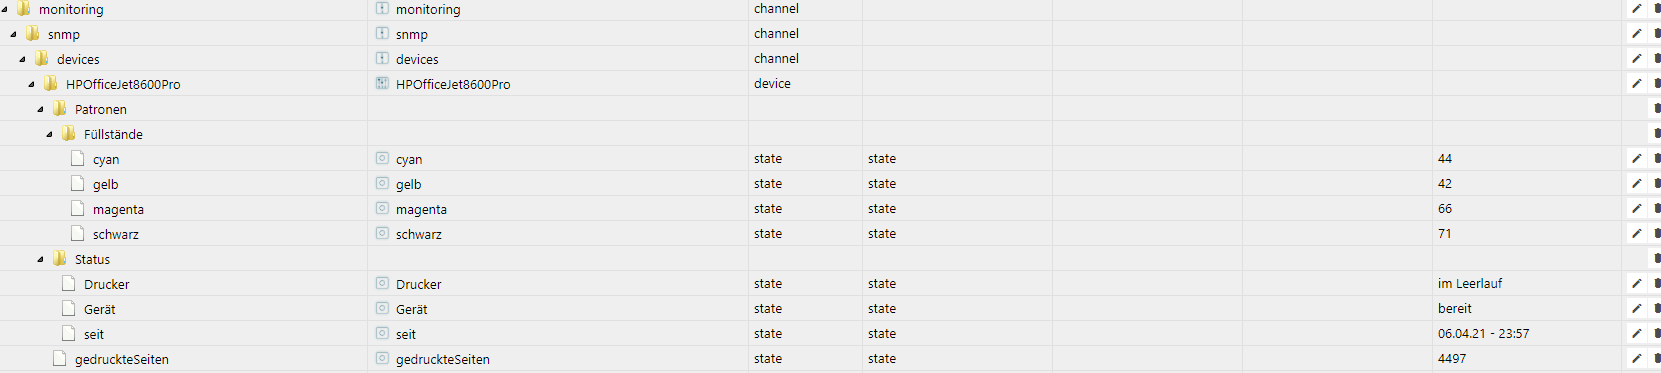Image resolution: width=1661 pixels, height=373 pixels.
Task: Collapse the Status folder
Action: tap(41, 259)
